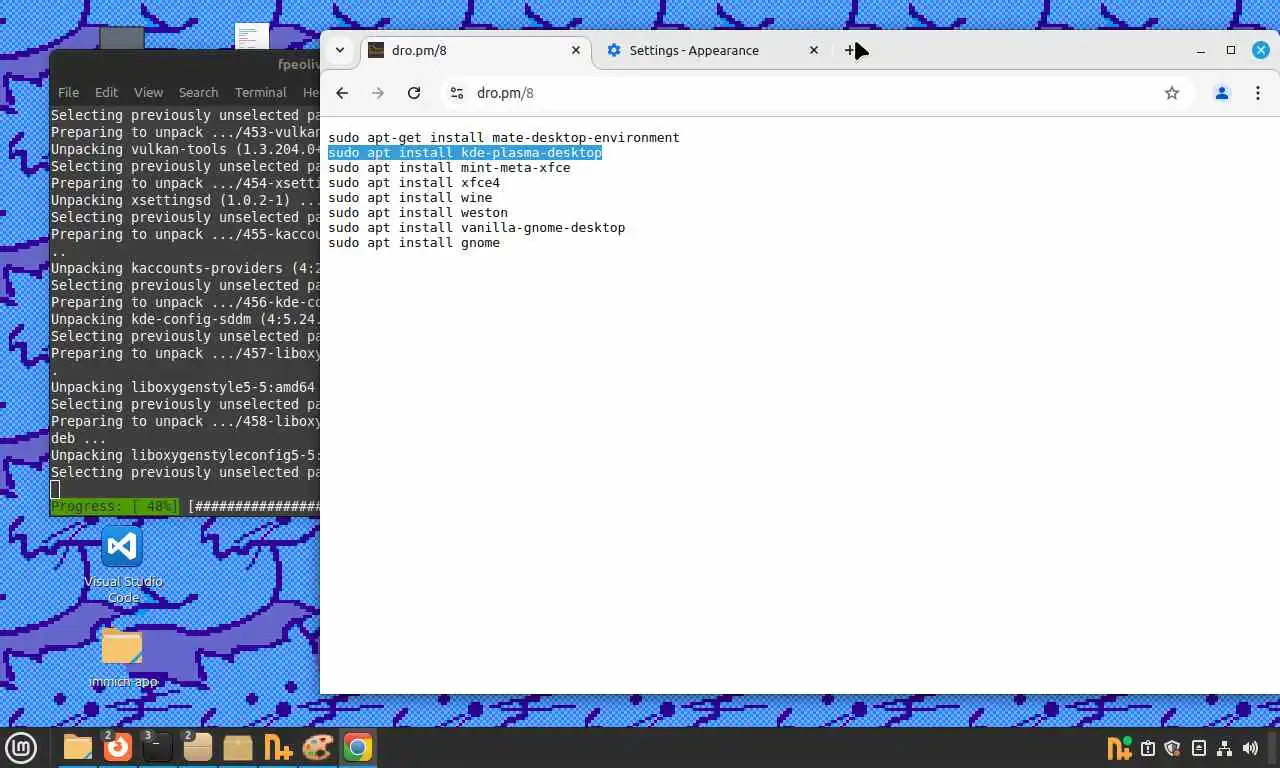Open the terminal View menu

(148, 92)
